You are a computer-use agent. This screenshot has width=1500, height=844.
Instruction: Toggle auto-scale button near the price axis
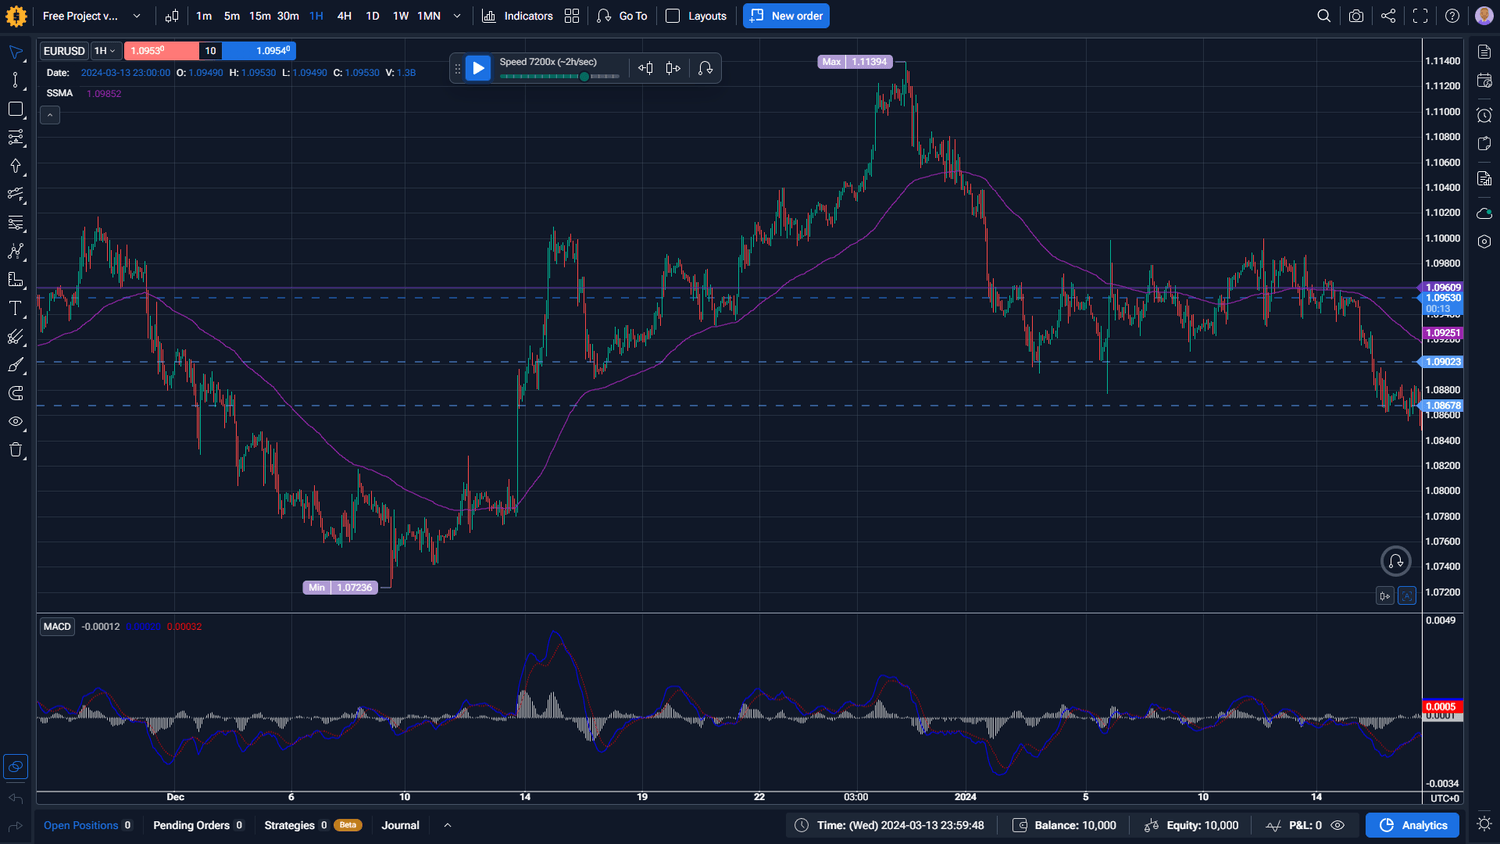1407,596
